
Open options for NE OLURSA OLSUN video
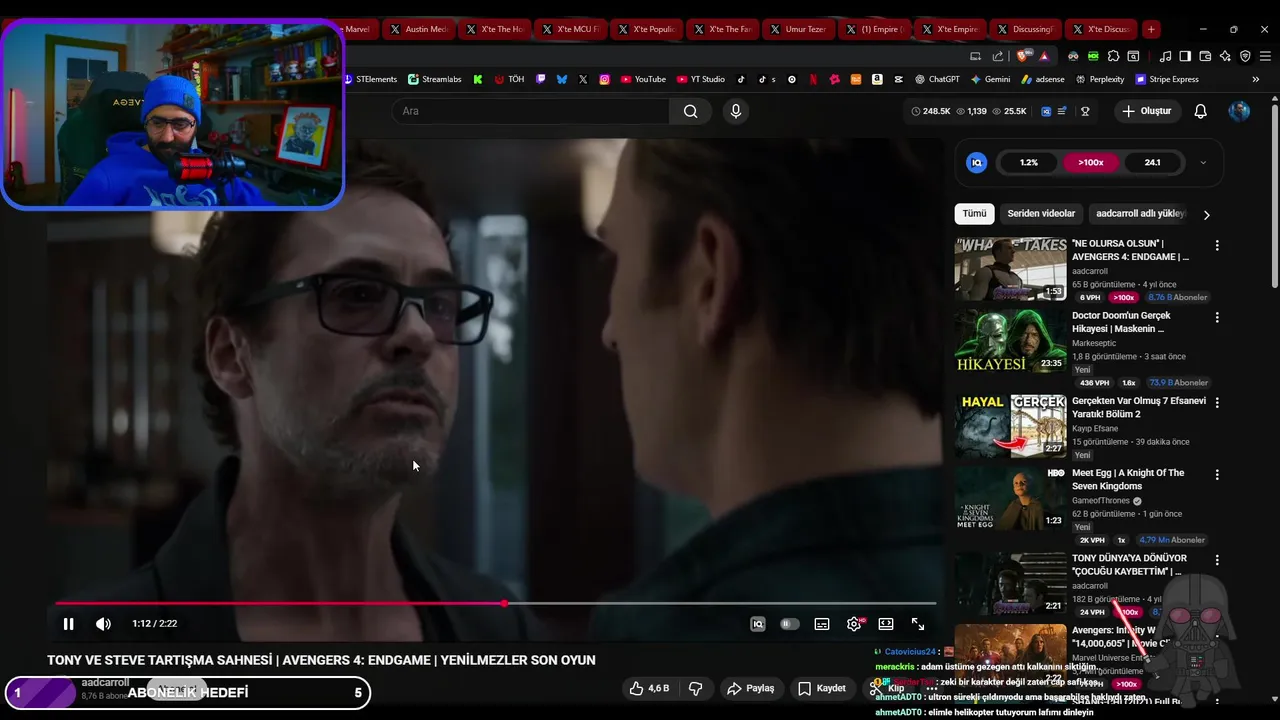pos(1217,245)
